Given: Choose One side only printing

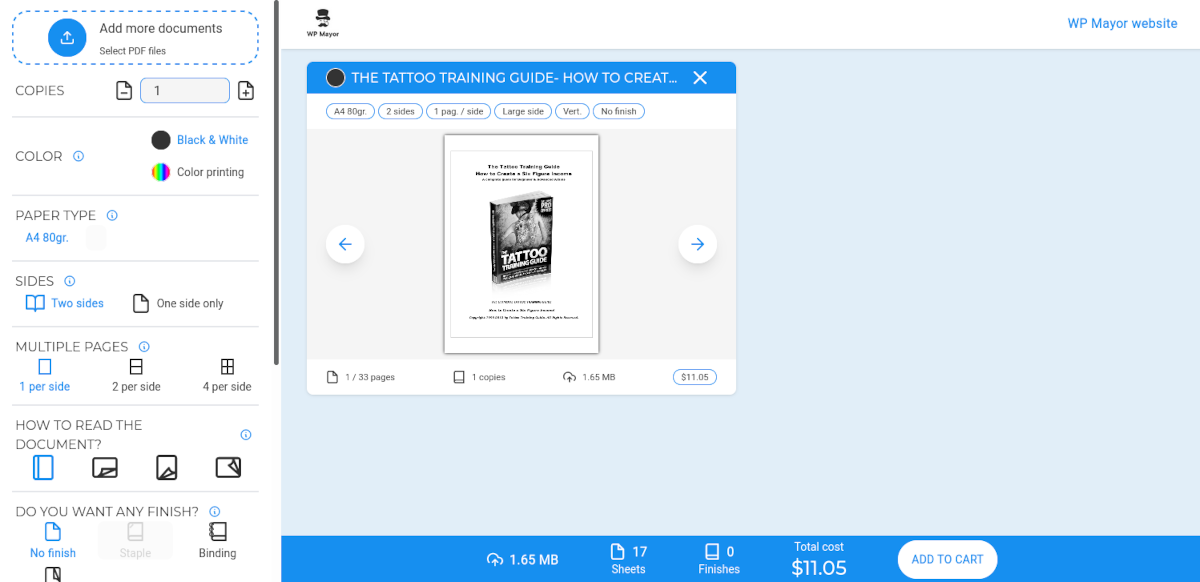Looking at the screenshot, I should (x=178, y=303).
